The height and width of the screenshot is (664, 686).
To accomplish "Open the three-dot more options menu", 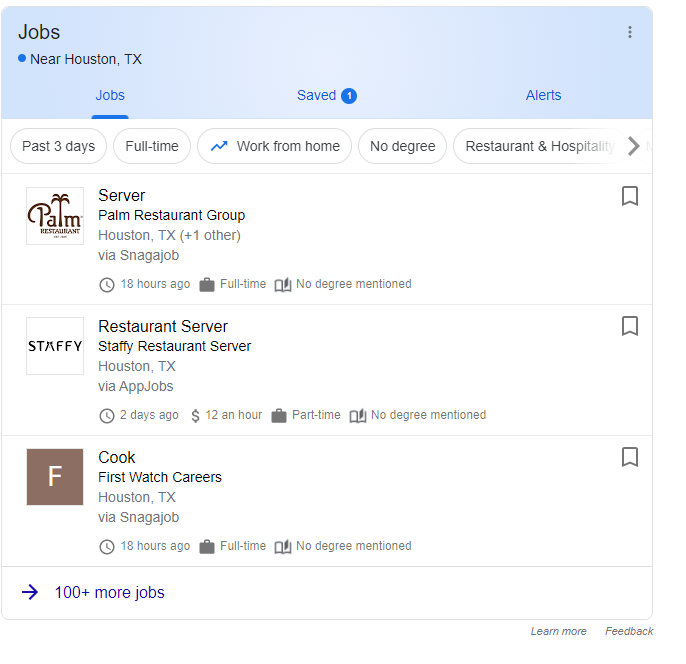I will (630, 32).
